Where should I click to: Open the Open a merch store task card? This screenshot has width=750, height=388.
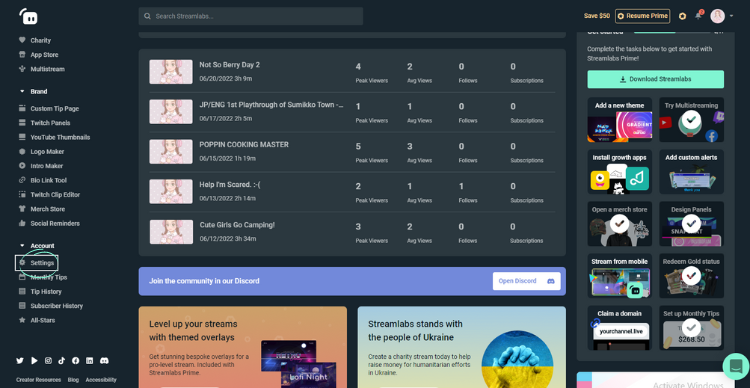pos(619,224)
